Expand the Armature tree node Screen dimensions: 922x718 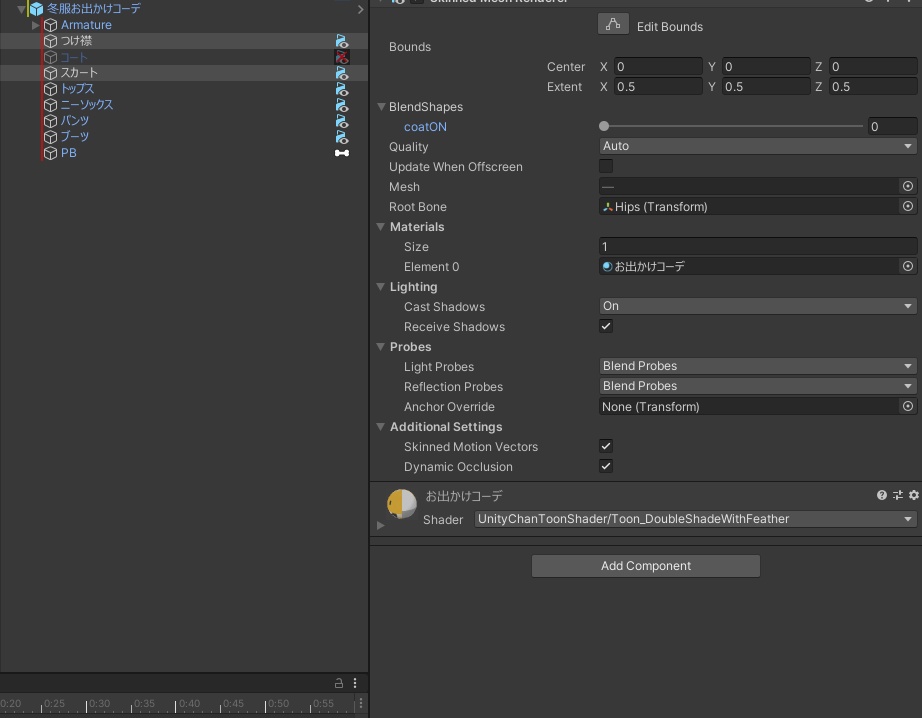point(35,25)
